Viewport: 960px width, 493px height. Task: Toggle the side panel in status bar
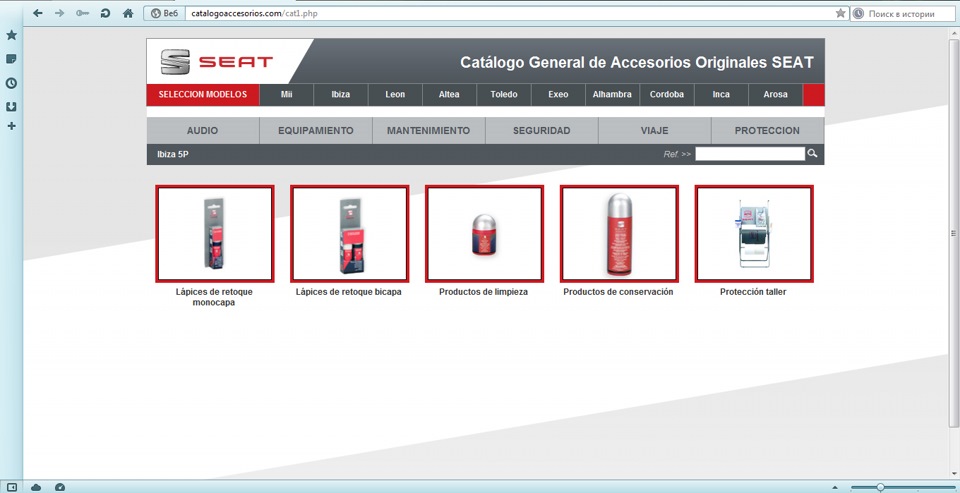pyautogui.click(x=12, y=487)
